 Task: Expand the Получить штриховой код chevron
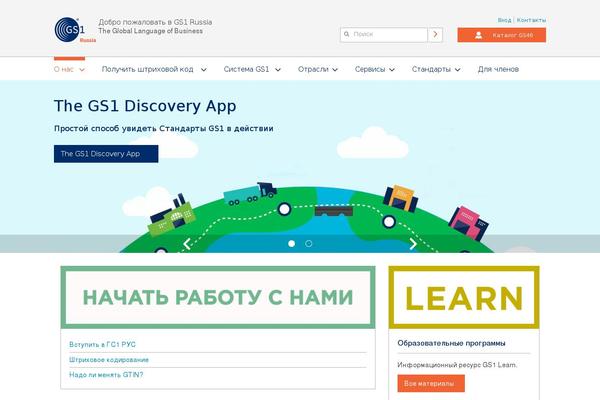[x=204, y=70]
